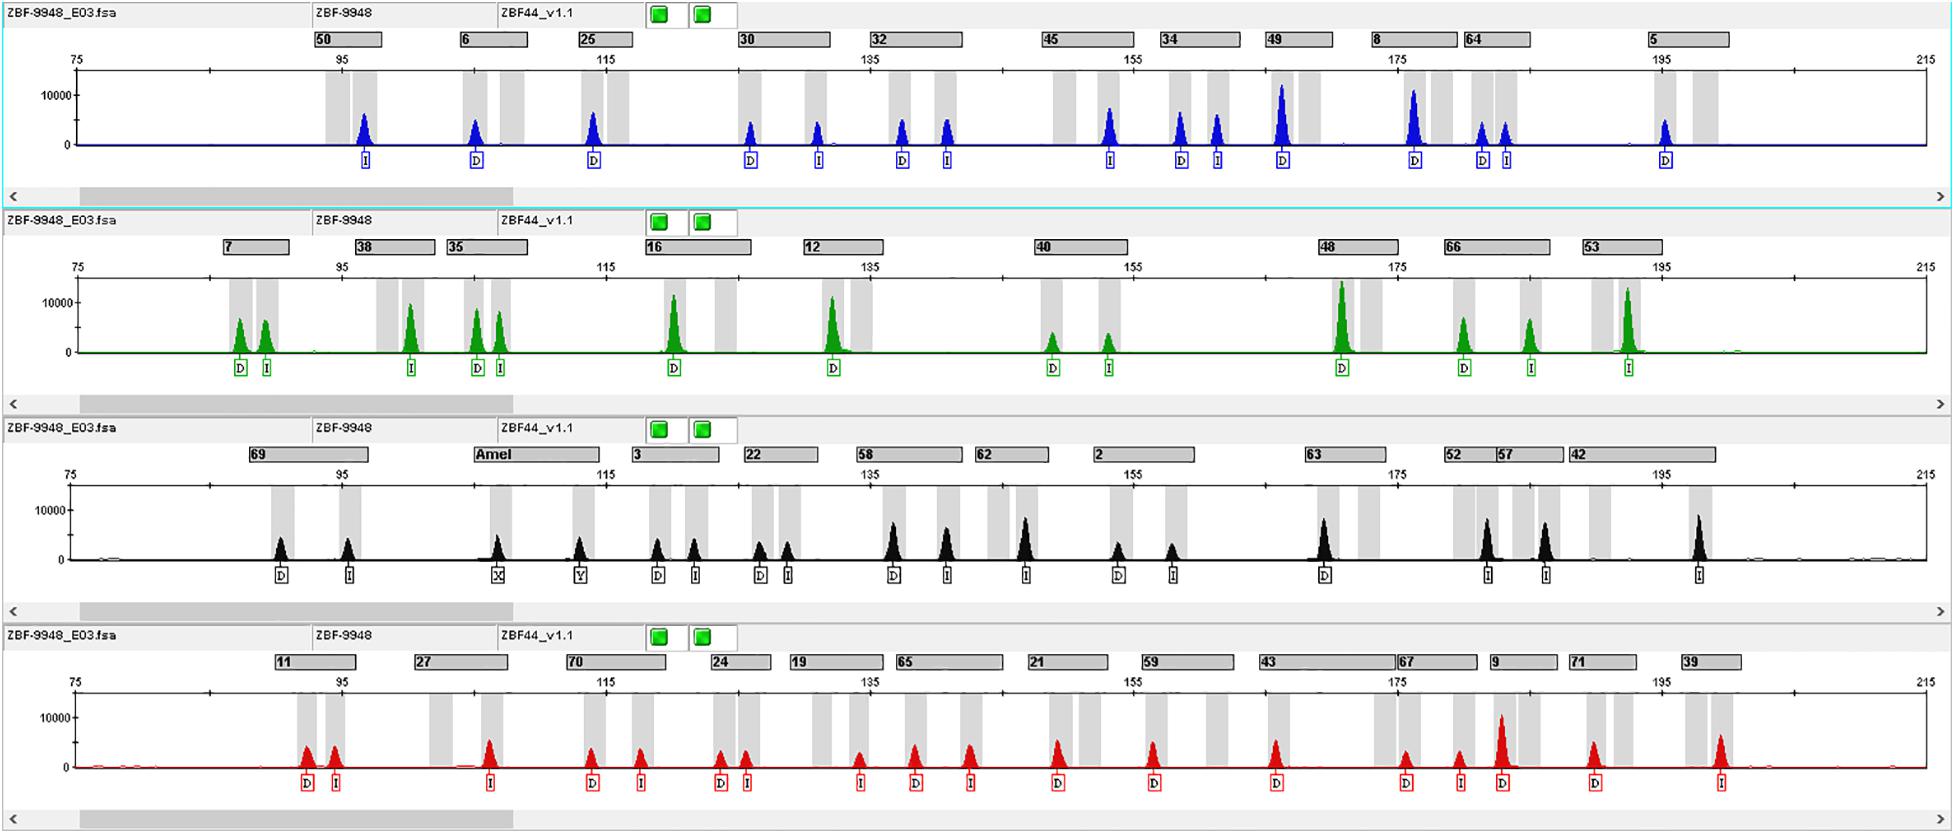Click the I allele call under marker 53

pos(1629,368)
